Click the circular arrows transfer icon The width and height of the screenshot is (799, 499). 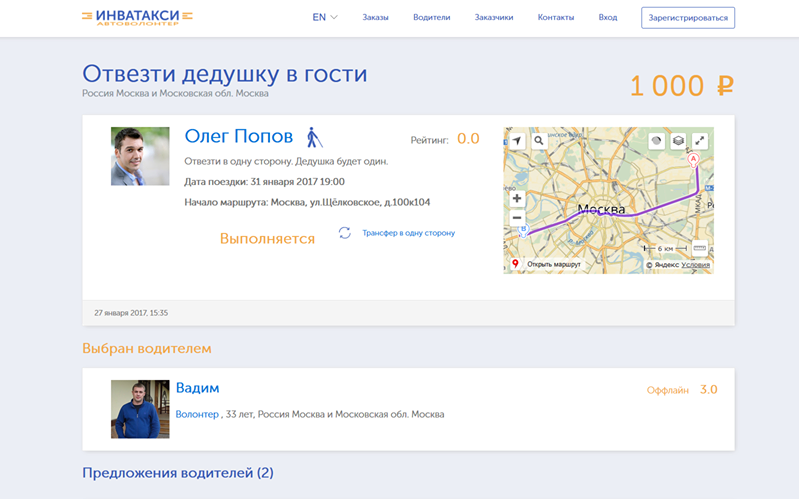[344, 233]
